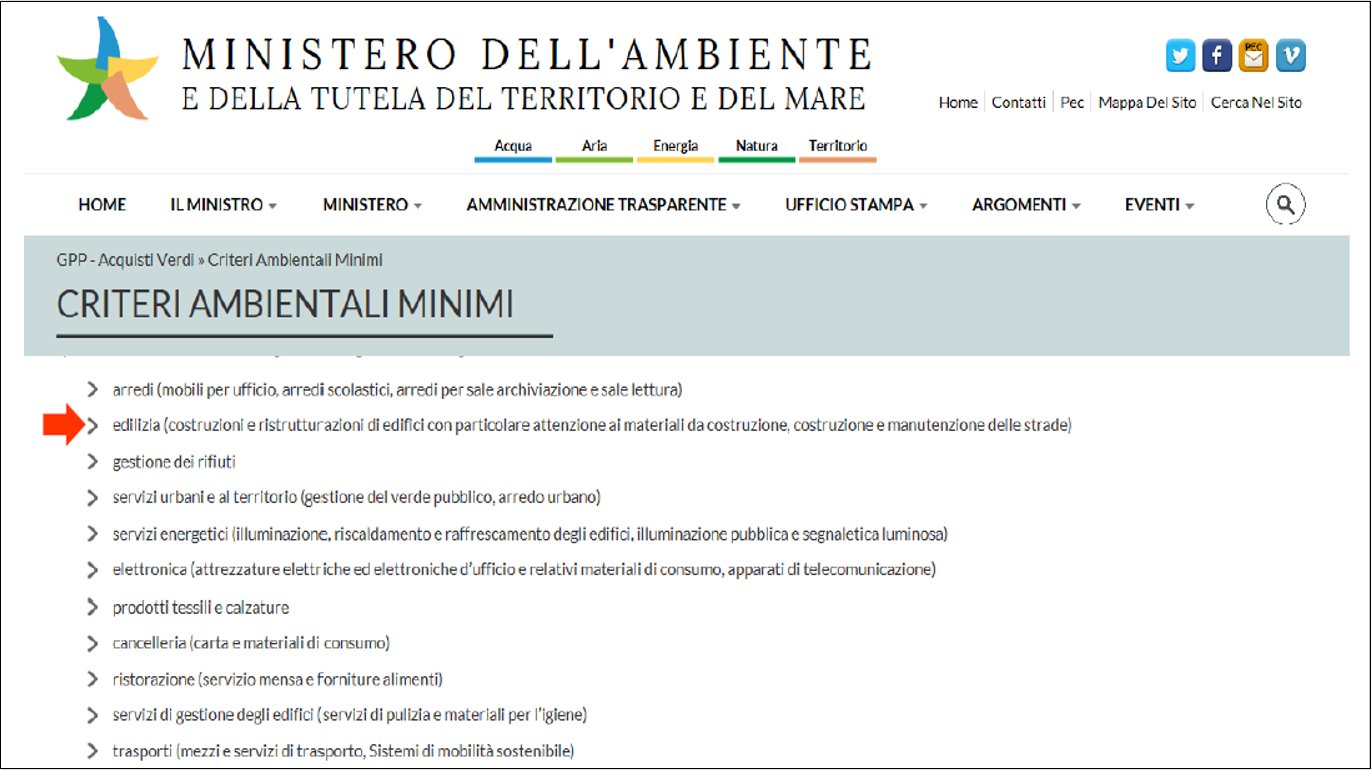Open the Contatti link
This screenshot has height=770, width=1371.
pyautogui.click(x=1019, y=102)
